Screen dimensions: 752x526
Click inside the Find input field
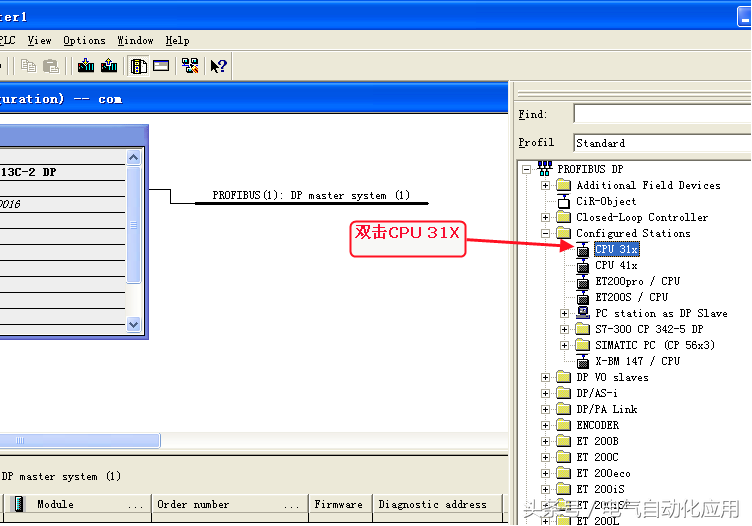pyautogui.click(x=660, y=114)
